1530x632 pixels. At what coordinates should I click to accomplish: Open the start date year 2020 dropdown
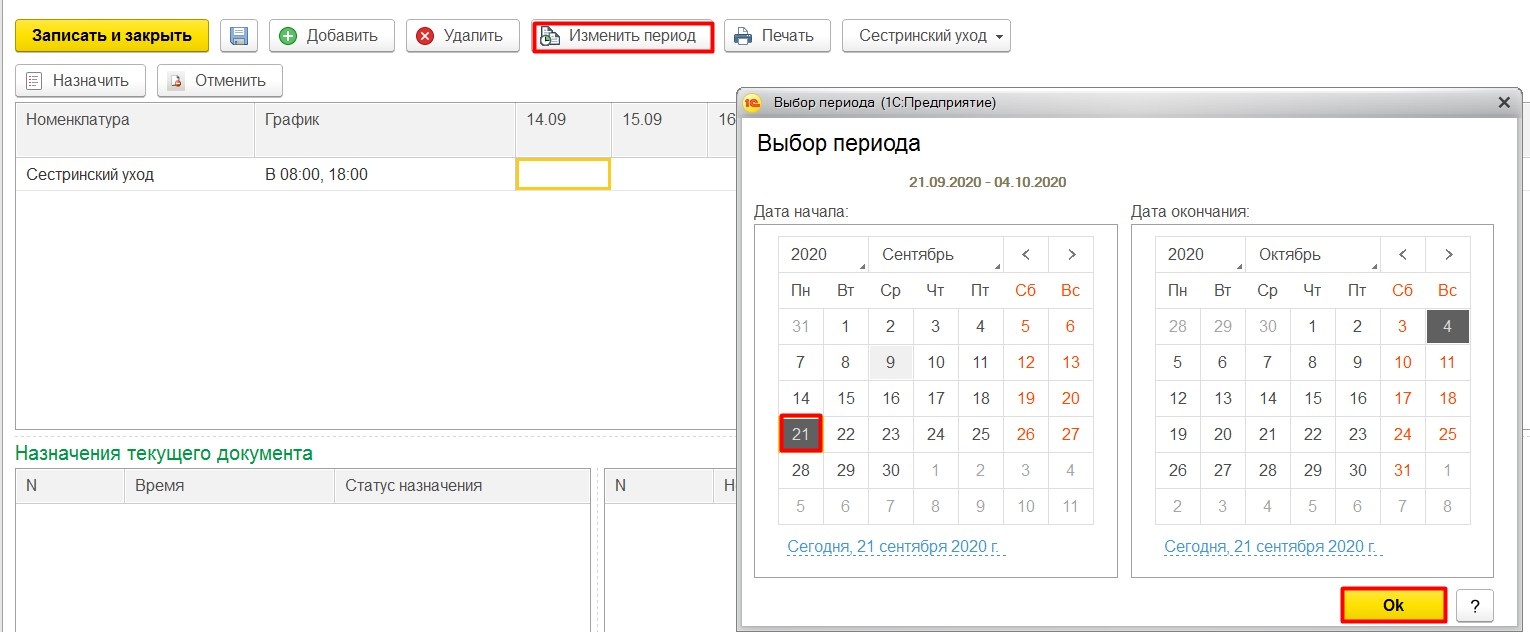point(823,255)
